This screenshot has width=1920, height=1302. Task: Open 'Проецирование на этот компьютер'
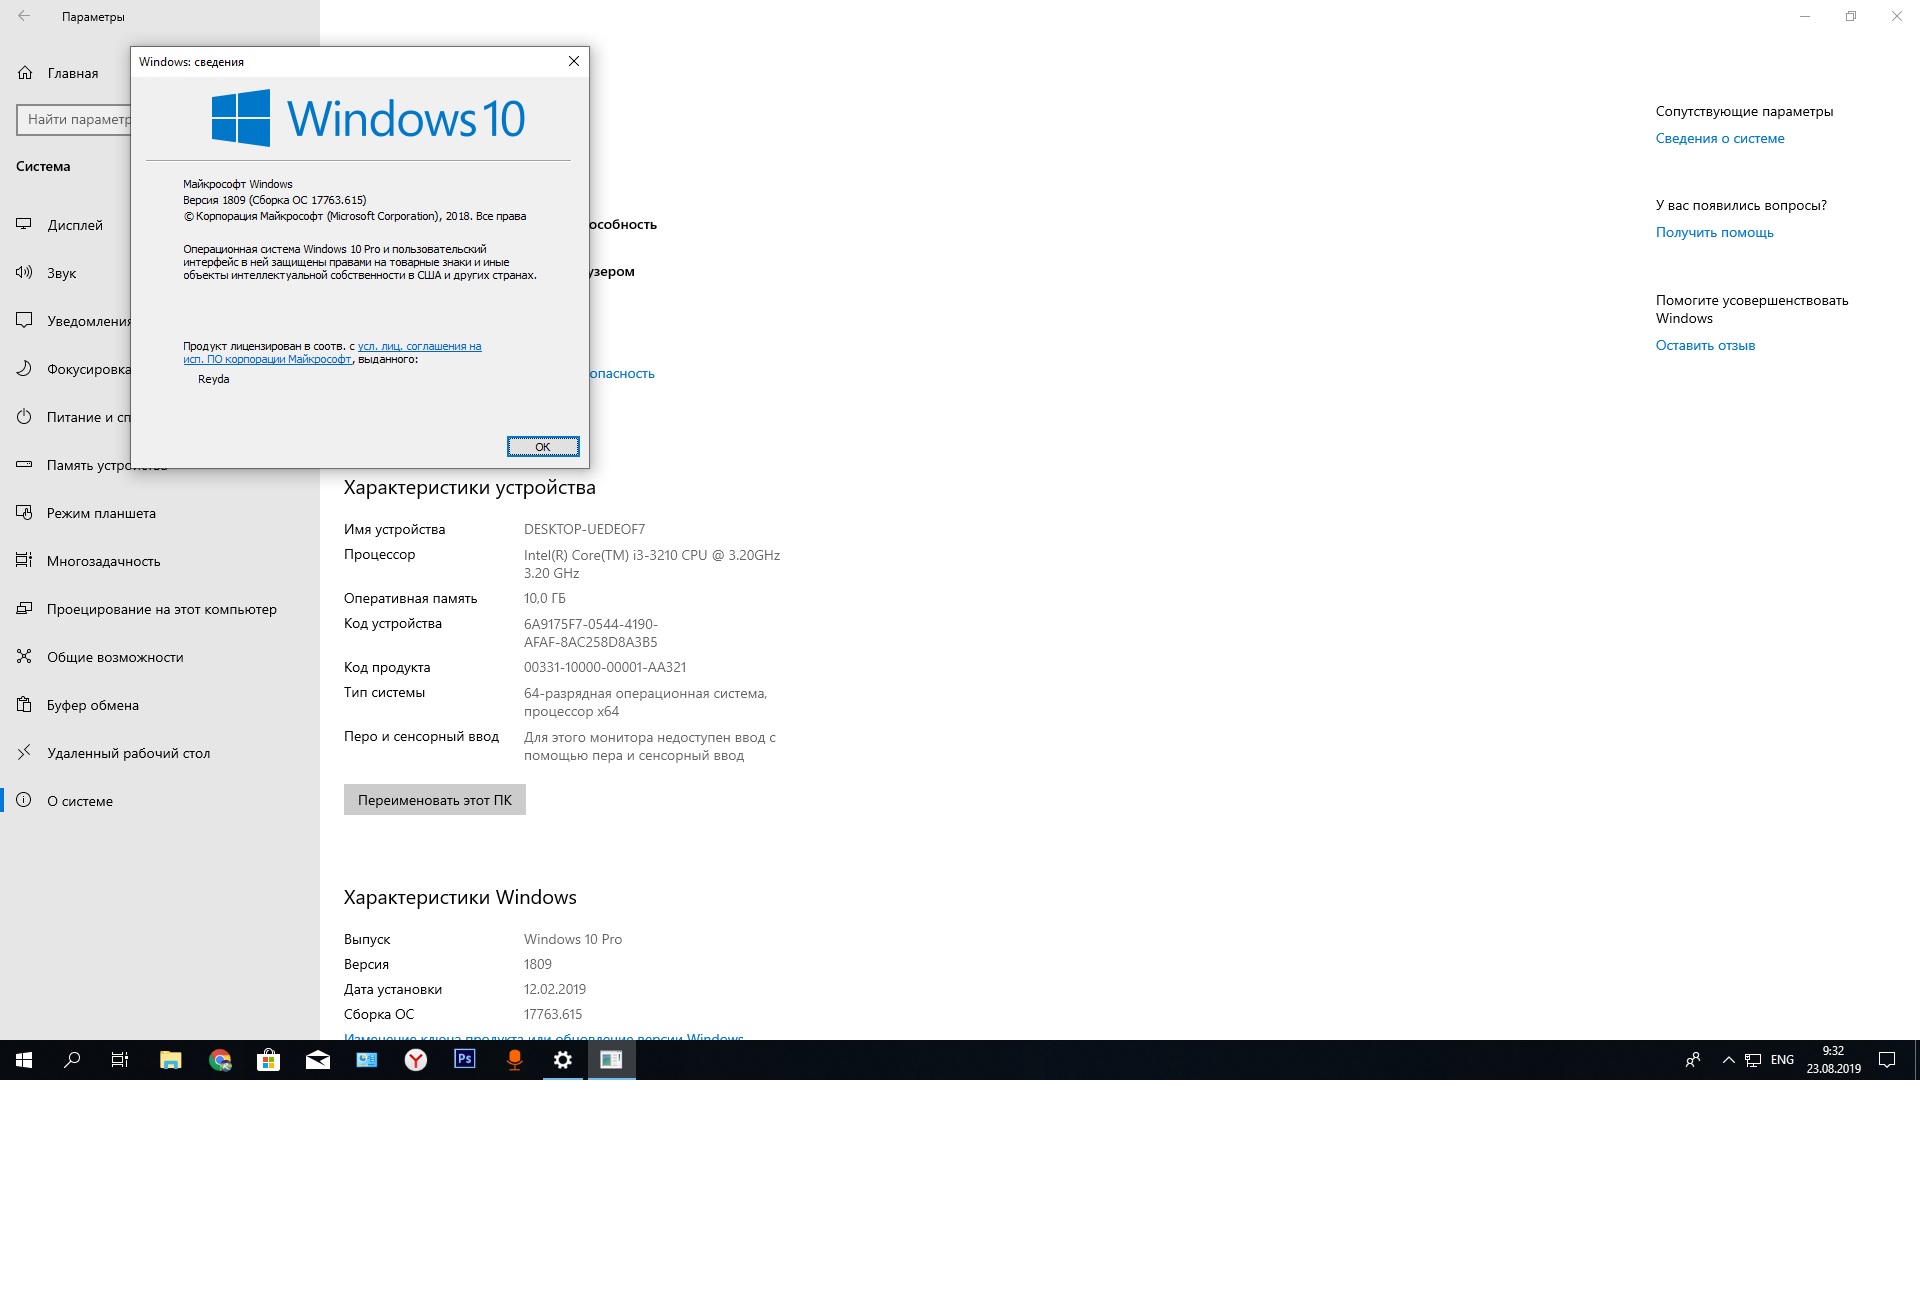pos(160,609)
